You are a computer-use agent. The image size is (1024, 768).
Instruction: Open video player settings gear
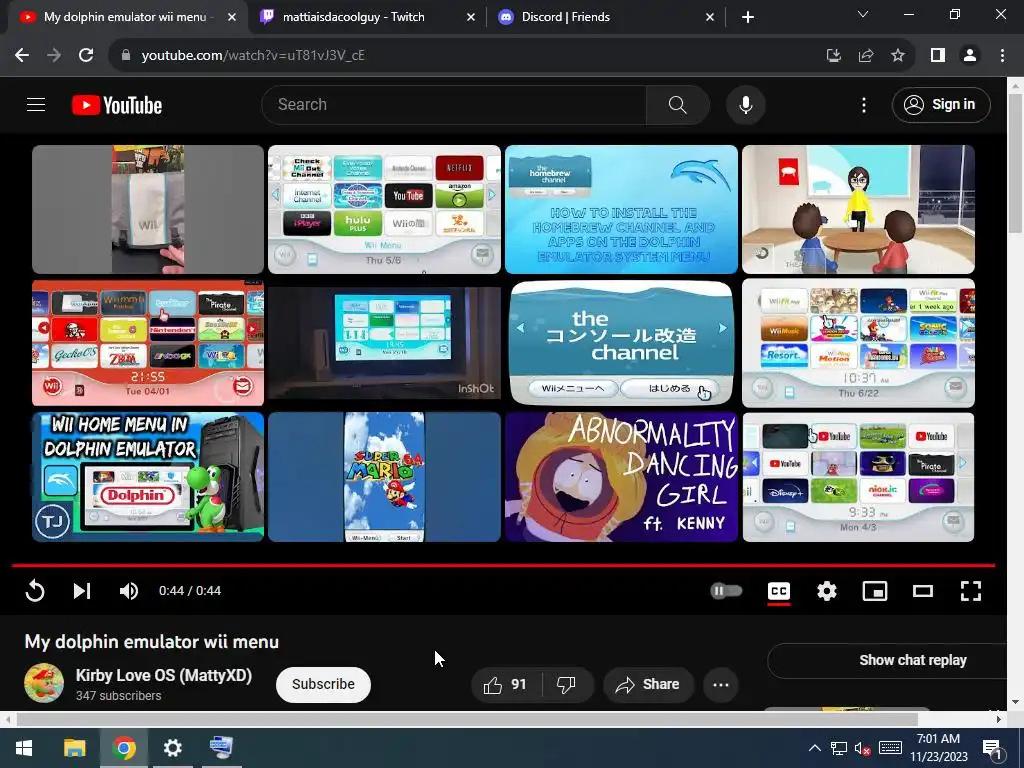point(827,591)
